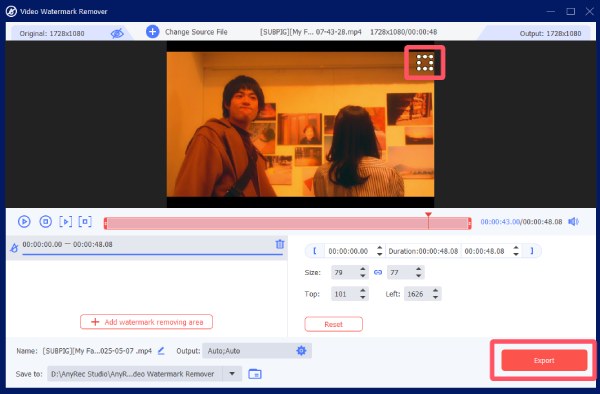
Task: Select the watermark segment brush icon
Action: (14, 248)
